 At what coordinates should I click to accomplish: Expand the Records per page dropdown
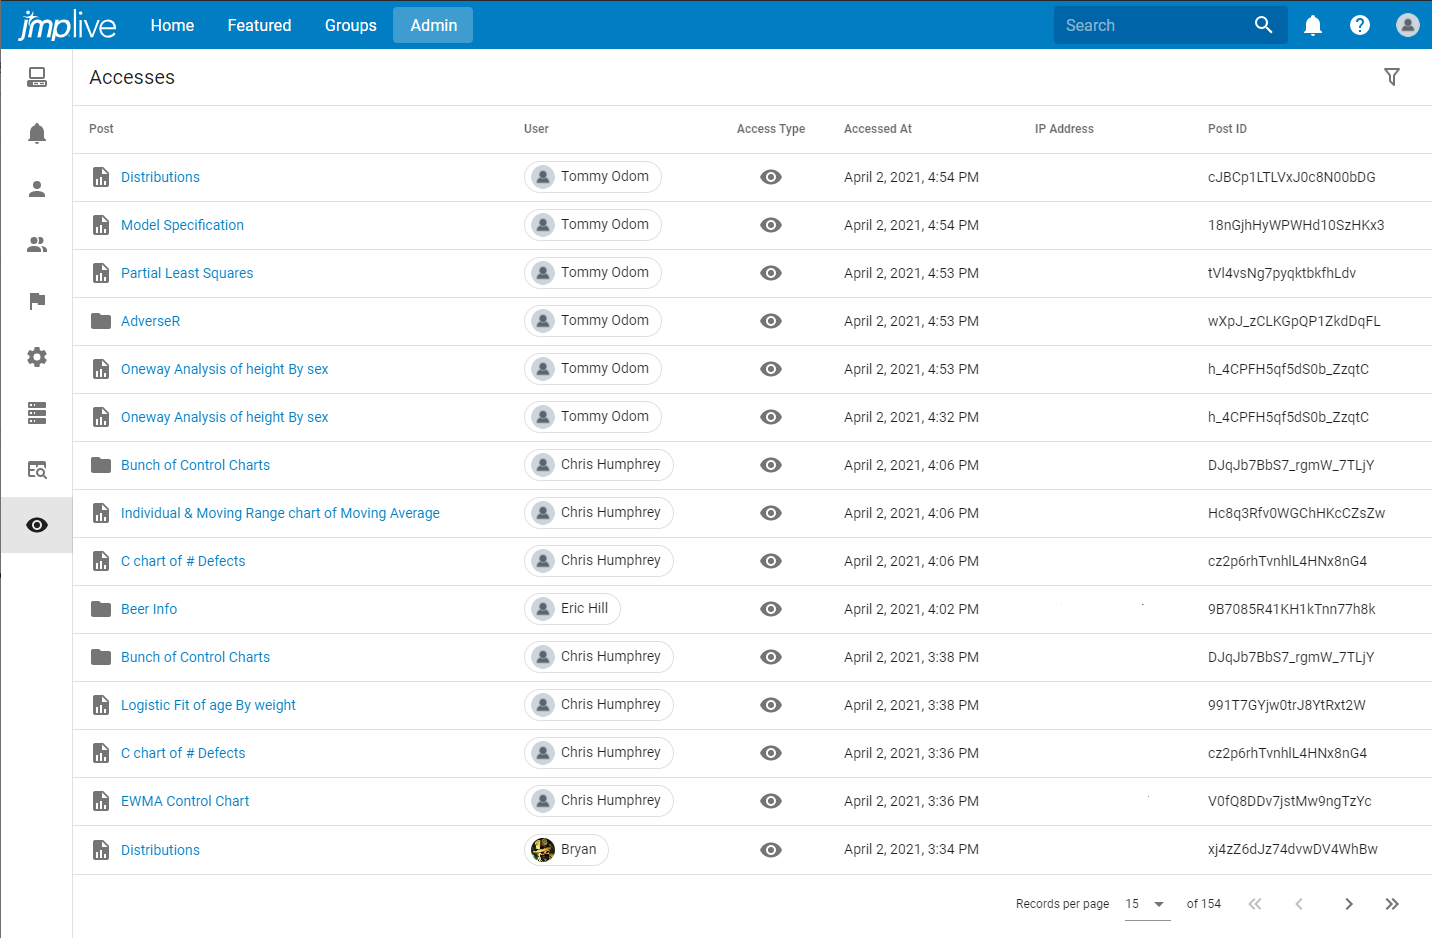tap(1146, 904)
